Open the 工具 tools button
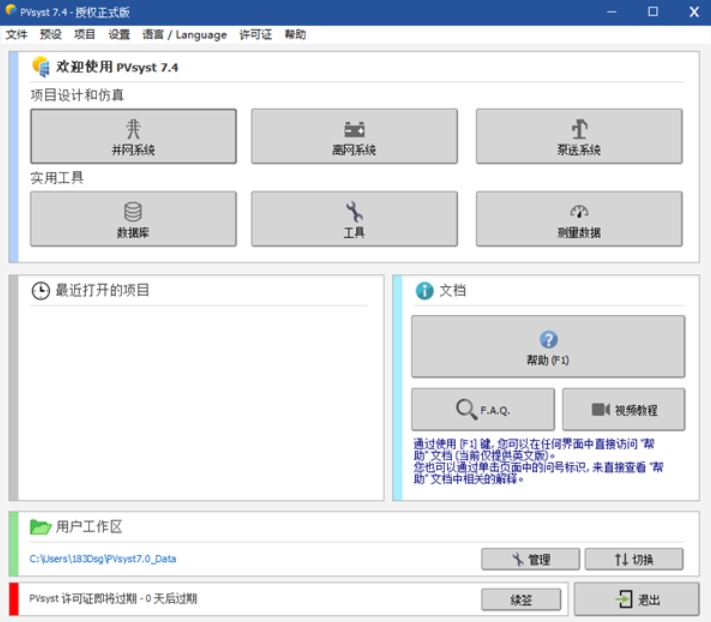Image resolution: width=711 pixels, height=622 pixels. (x=354, y=219)
